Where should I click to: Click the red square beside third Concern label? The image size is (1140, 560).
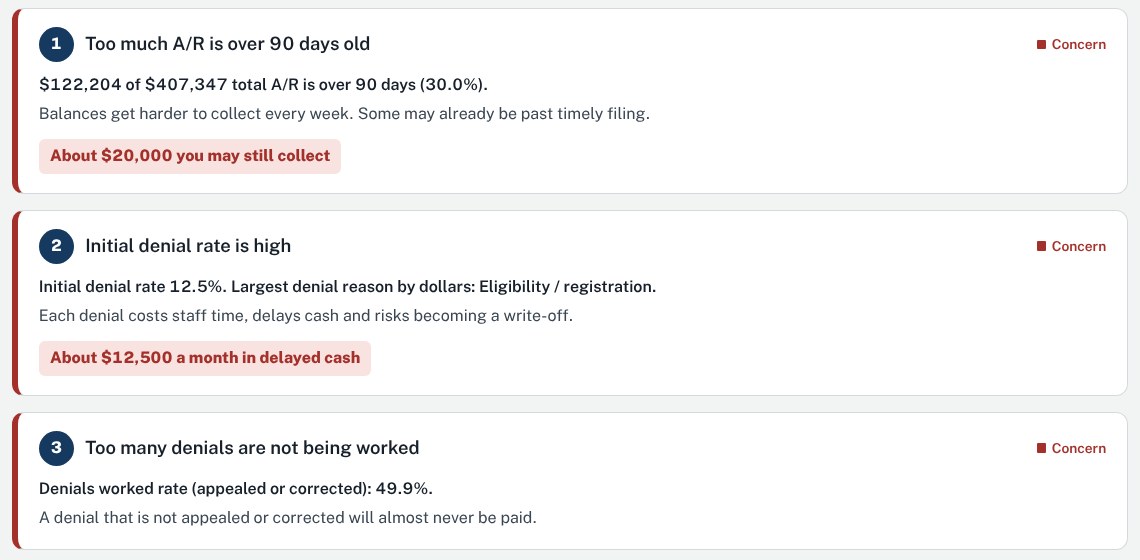1041,449
